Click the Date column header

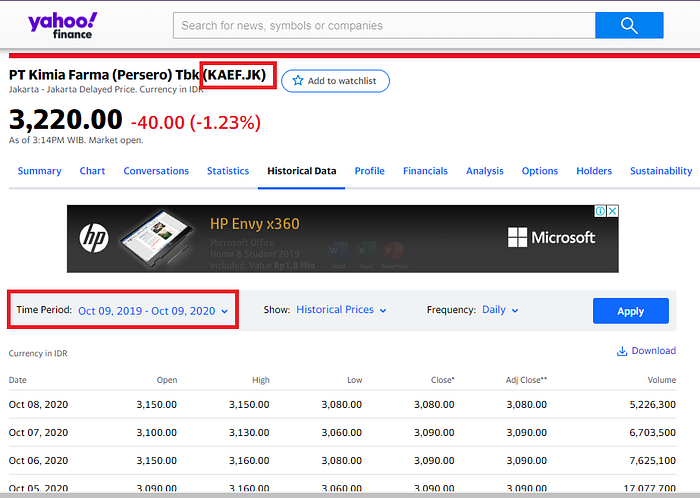pos(17,380)
